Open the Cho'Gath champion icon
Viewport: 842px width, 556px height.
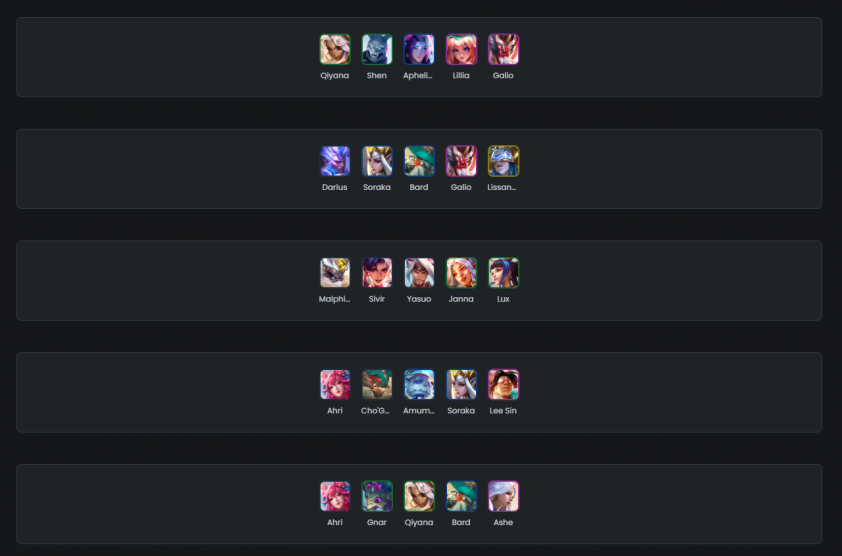tap(376, 385)
